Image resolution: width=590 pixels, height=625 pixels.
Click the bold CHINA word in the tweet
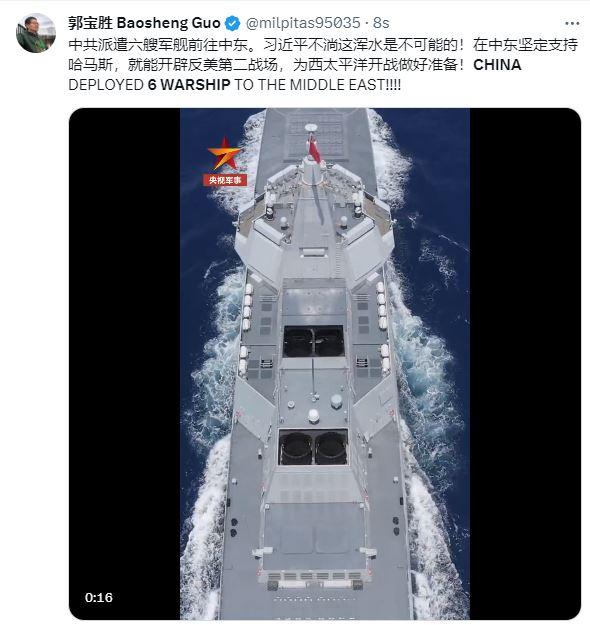point(497,65)
